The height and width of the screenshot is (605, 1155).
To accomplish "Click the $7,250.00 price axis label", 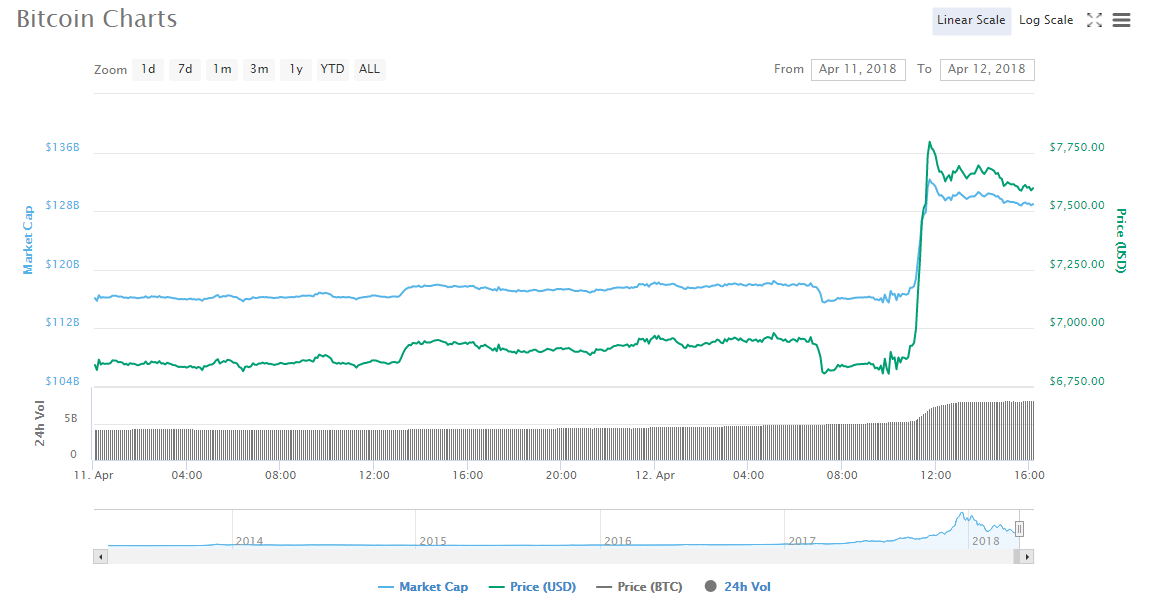I will pos(1077,265).
